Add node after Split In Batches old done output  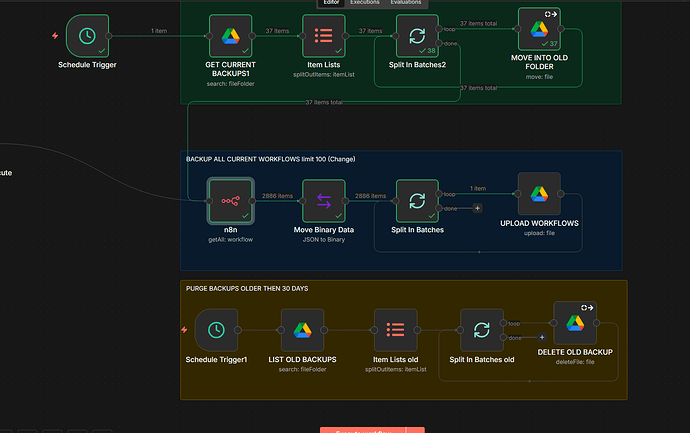coord(541,337)
